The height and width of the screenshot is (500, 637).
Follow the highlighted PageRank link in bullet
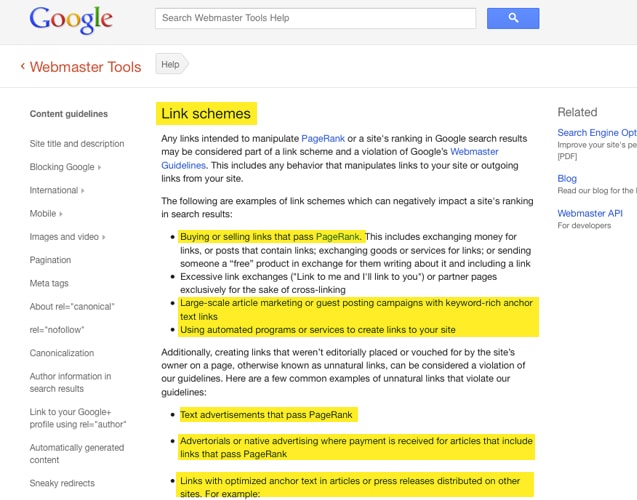[338, 237]
